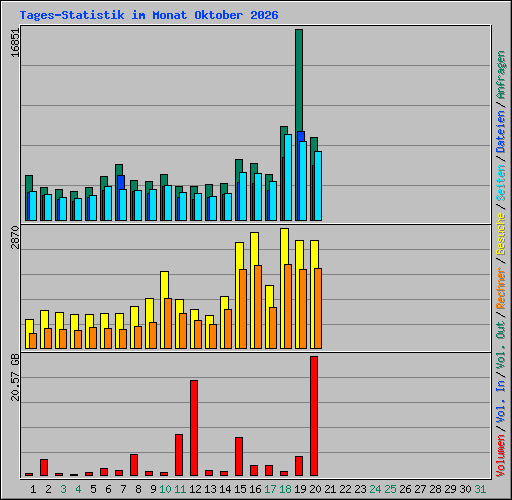Click the orange Rechner bar for day 16
The height and width of the screenshot is (500, 512).
tap(258, 307)
